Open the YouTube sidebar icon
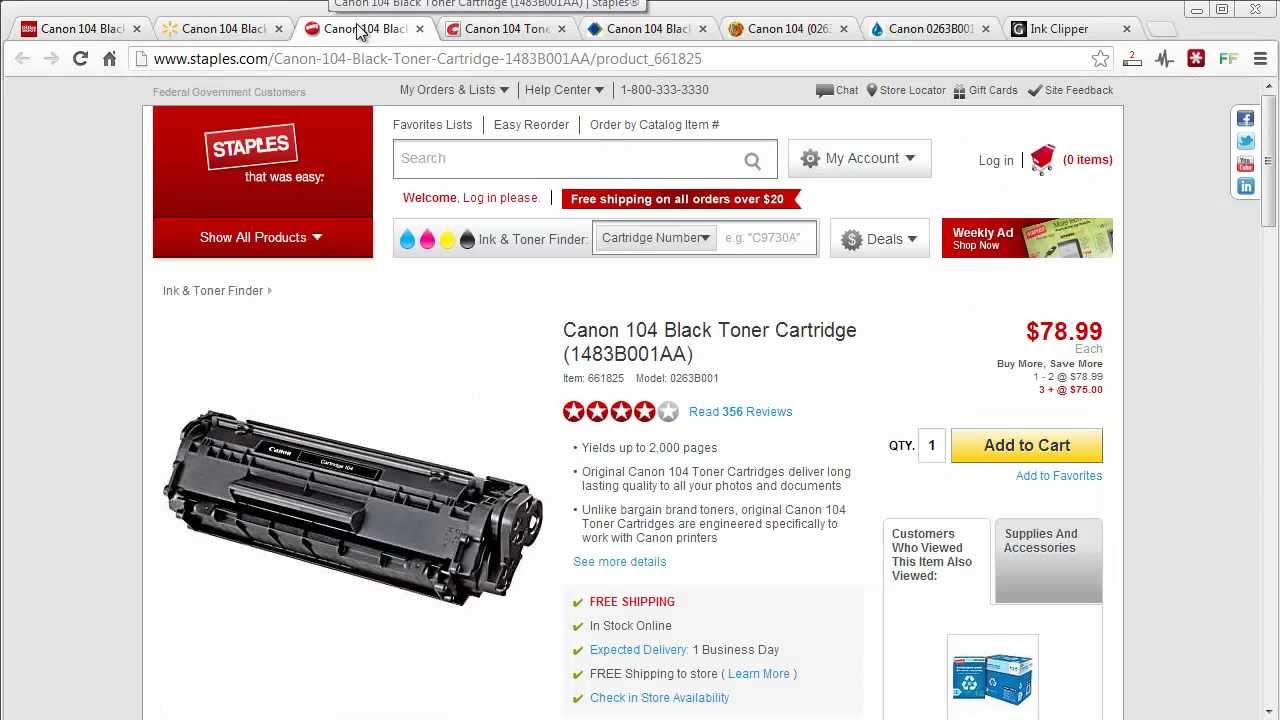Screen dimensions: 1280x720 pyautogui.click(x=1246, y=164)
